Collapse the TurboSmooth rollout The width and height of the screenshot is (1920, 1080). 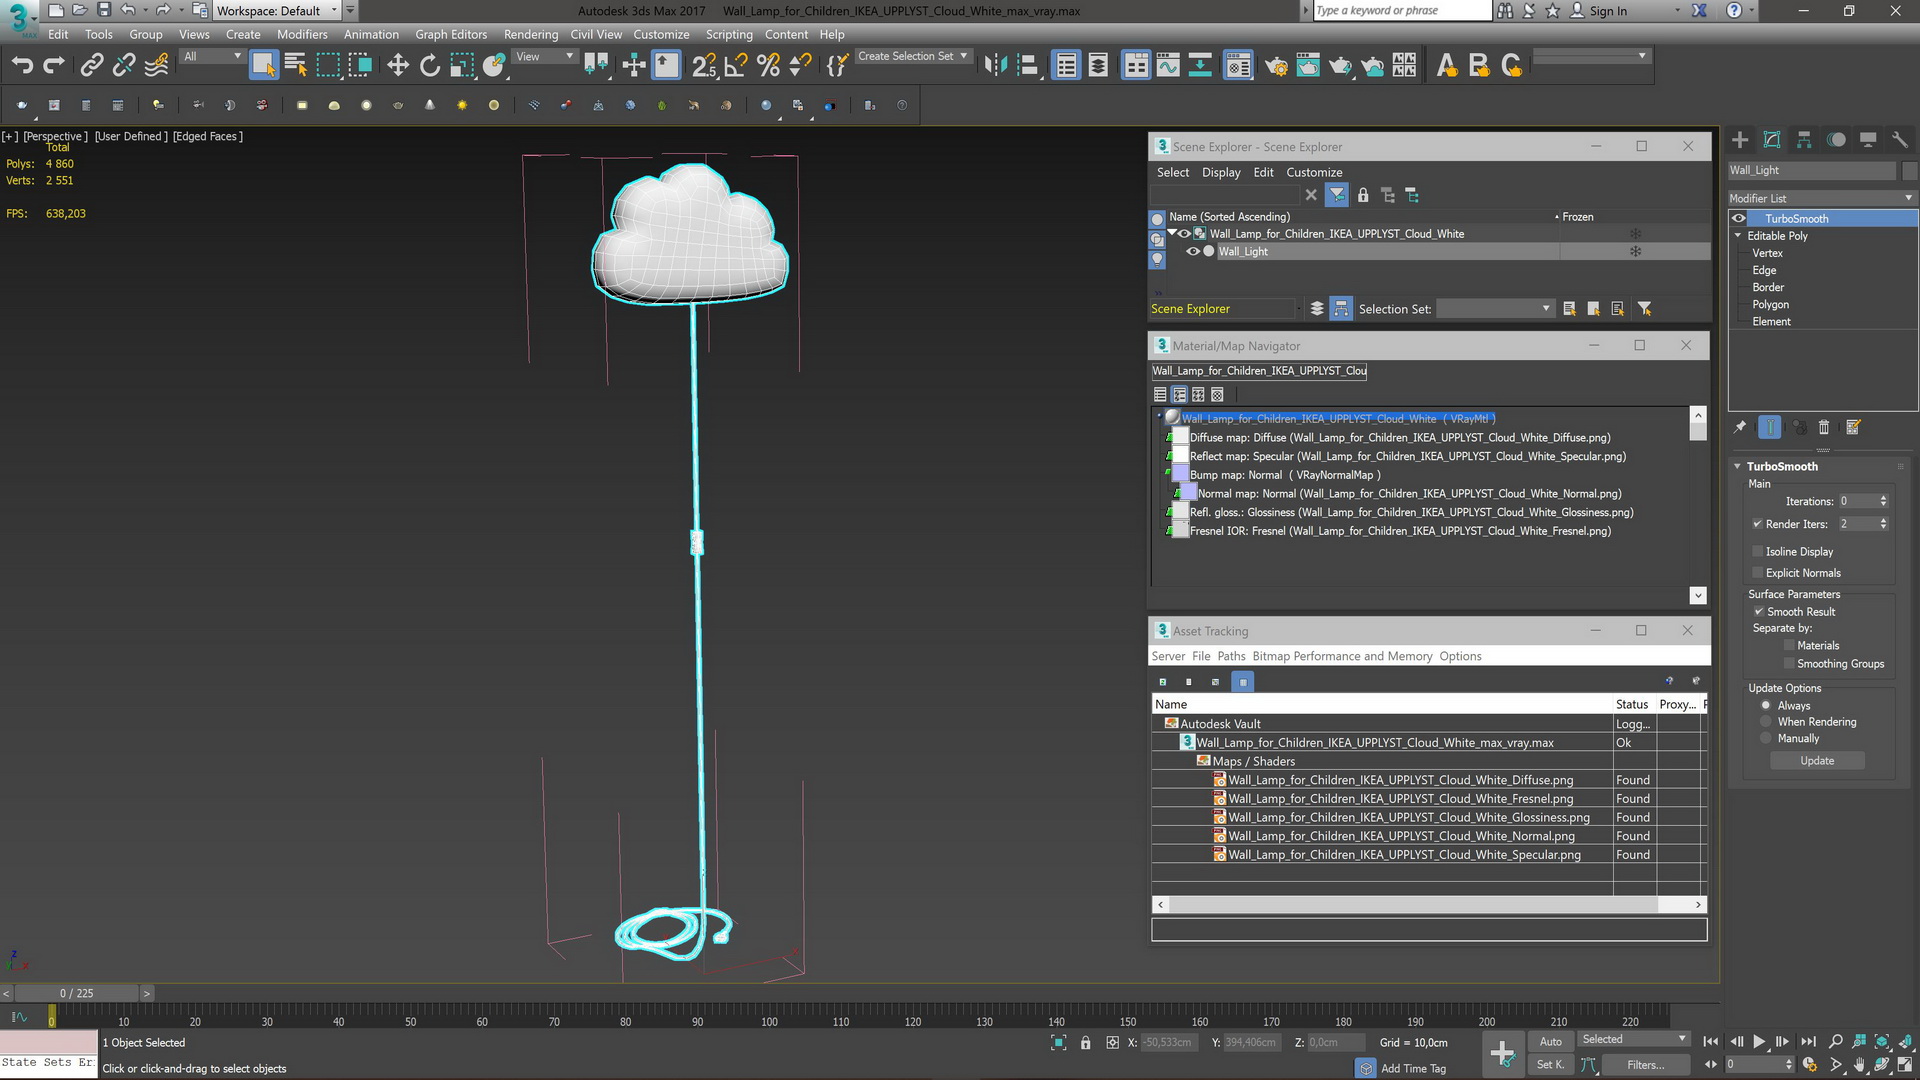(1738, 466)
